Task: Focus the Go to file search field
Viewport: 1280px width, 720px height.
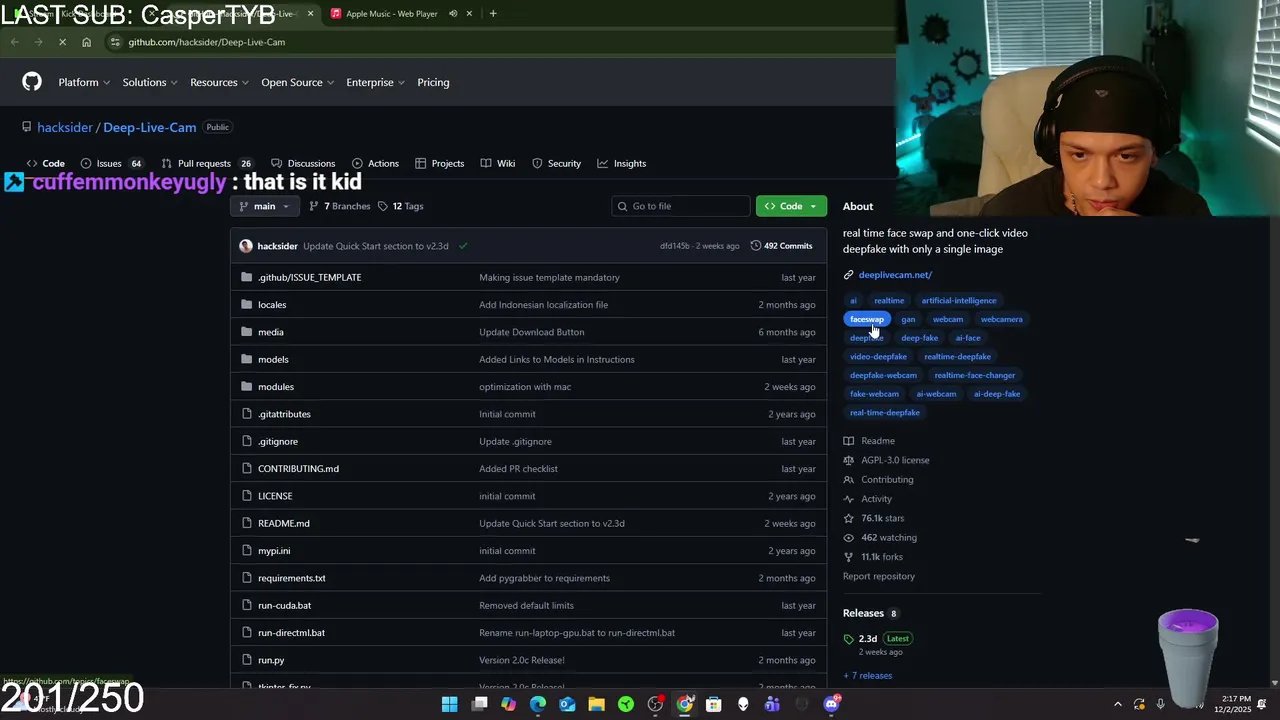Action: [681, 206]
